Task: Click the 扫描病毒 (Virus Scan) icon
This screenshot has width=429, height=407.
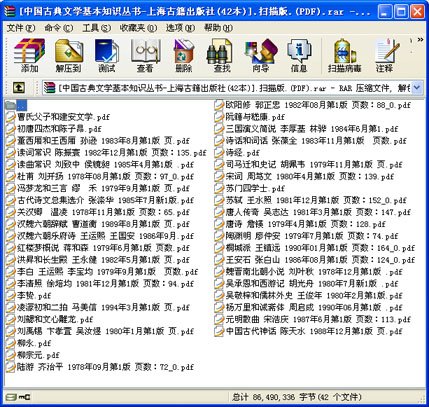Action: 344,55
